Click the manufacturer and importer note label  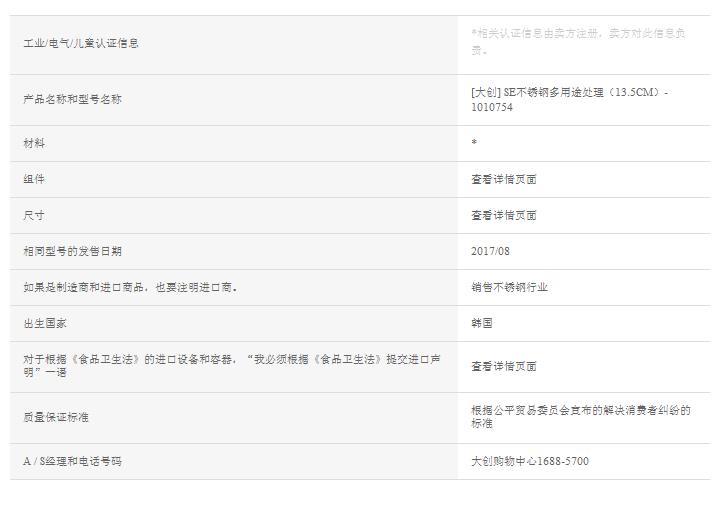click(130, 287)
